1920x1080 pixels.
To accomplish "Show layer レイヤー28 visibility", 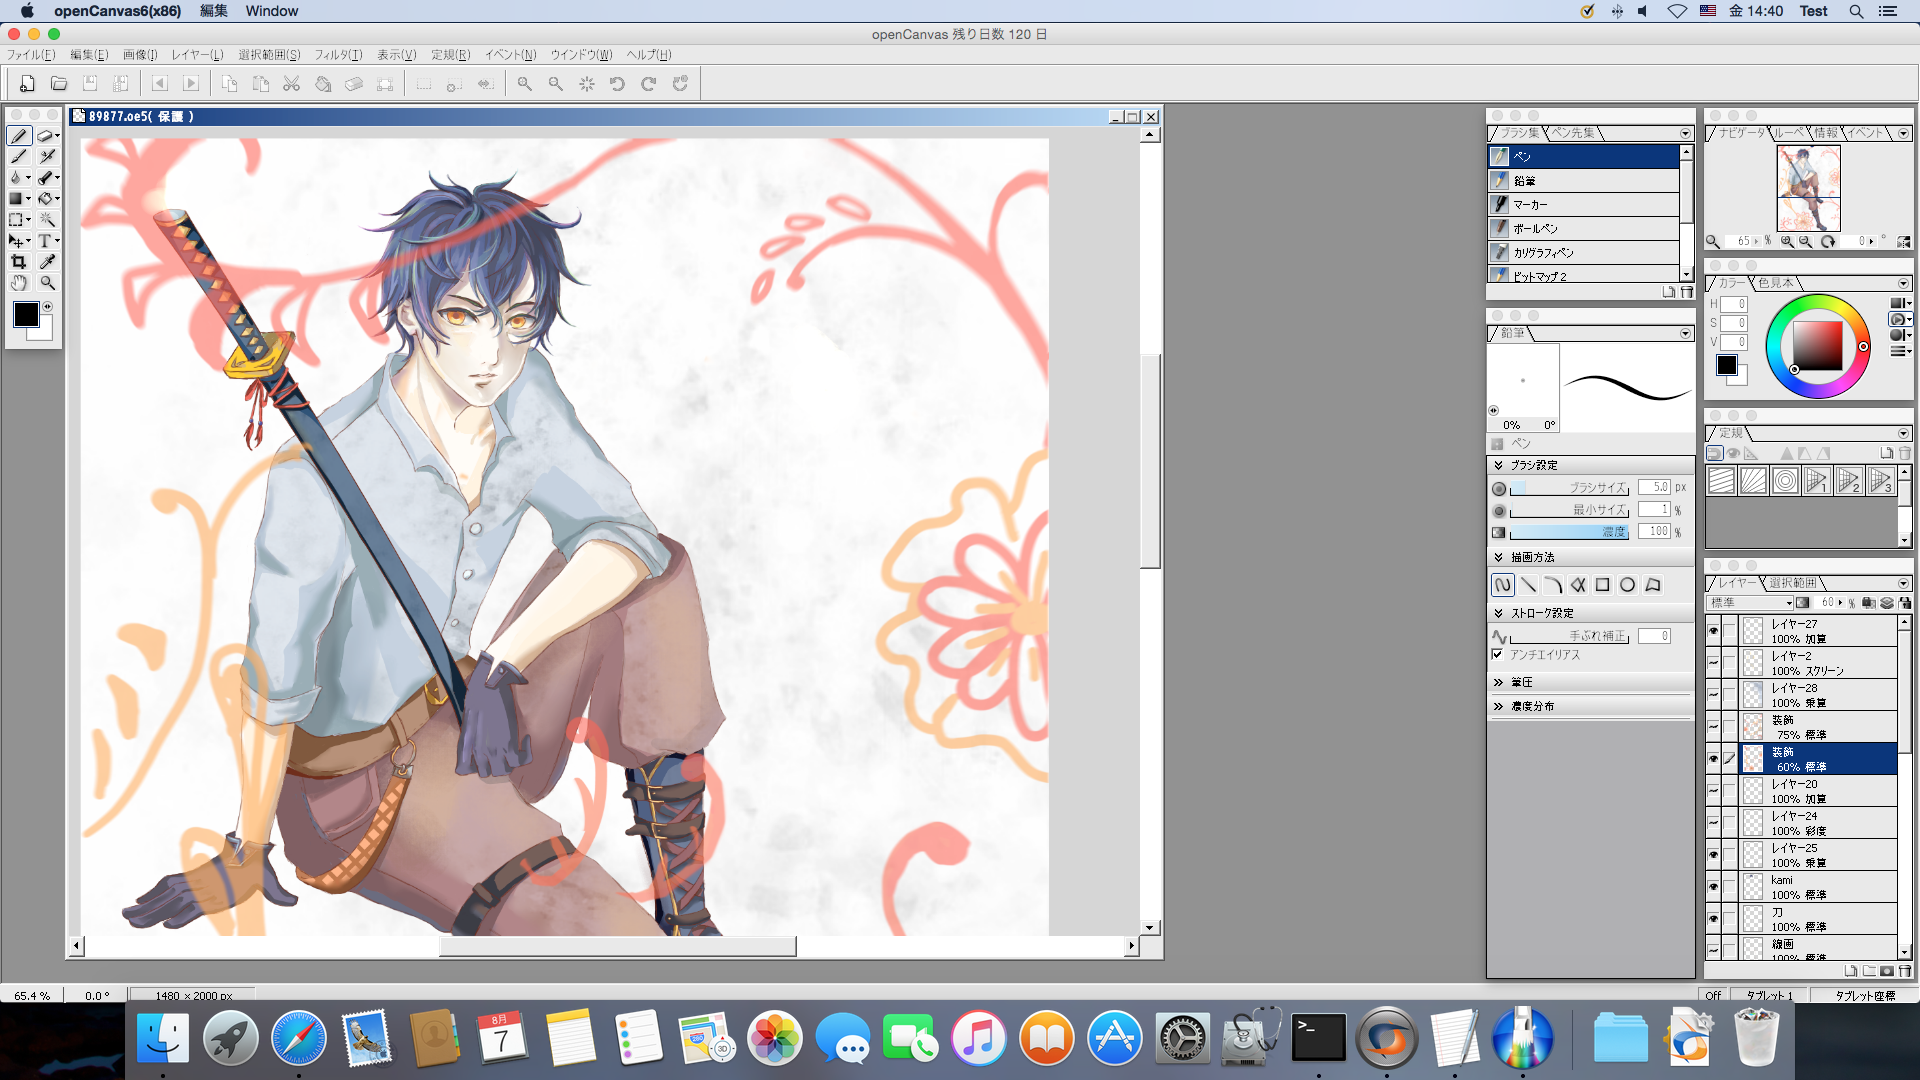I will click(x=1713, y=695).
